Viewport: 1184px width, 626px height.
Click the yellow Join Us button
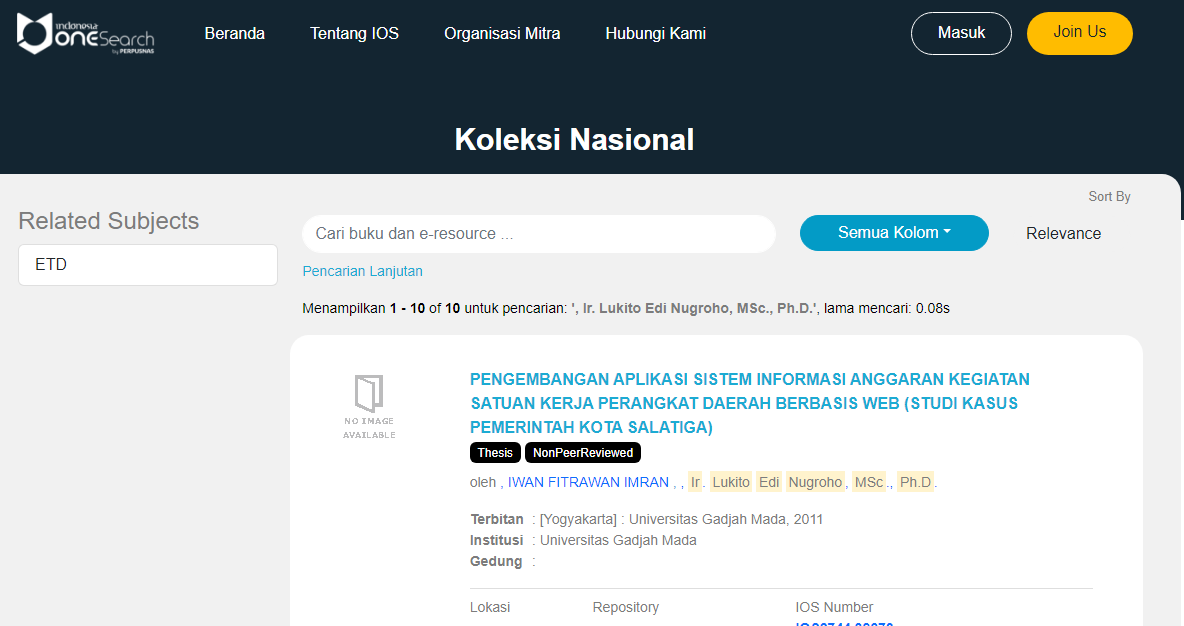(x=1079, y=33)
